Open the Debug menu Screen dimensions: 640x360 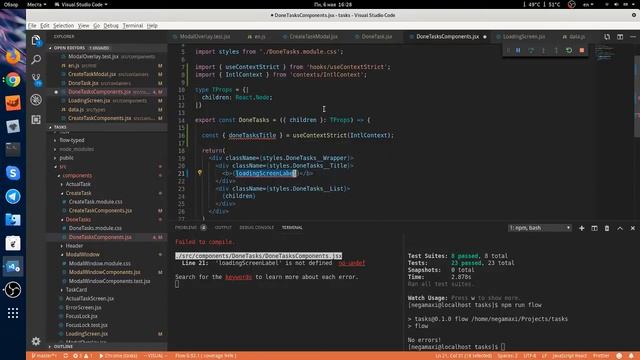(x=111, y=25)
